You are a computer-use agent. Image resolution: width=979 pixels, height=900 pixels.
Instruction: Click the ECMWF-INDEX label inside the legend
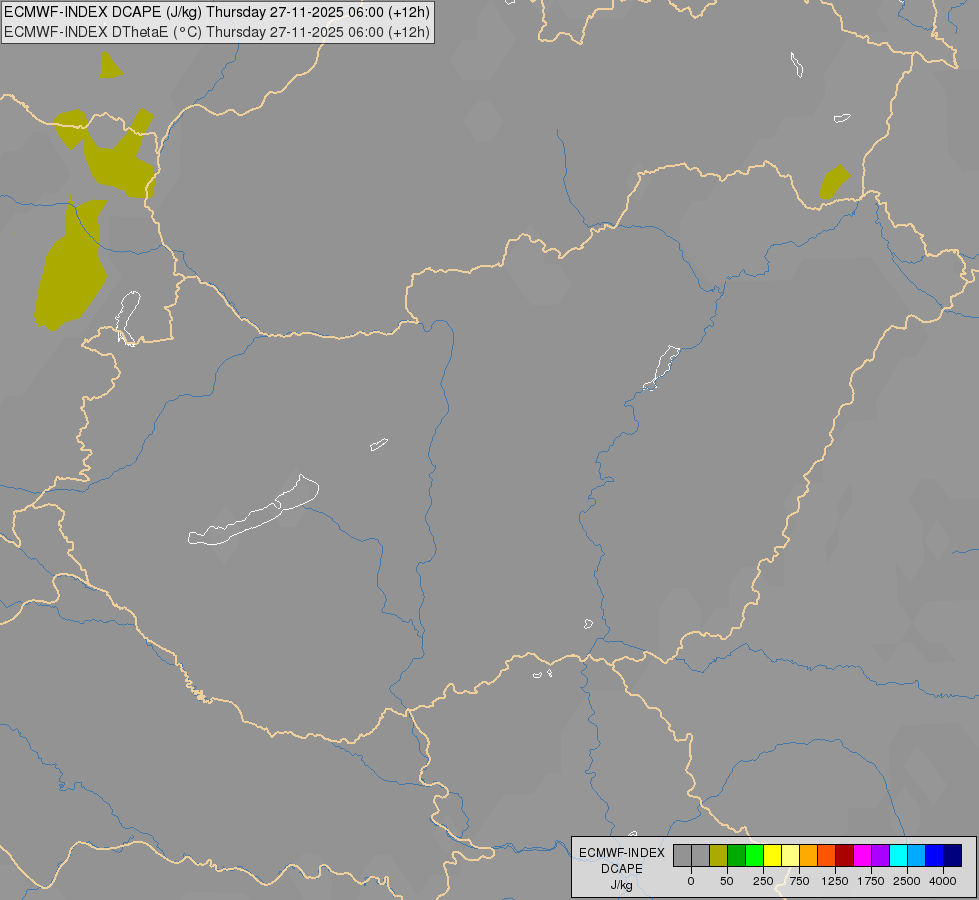point(622,853)
